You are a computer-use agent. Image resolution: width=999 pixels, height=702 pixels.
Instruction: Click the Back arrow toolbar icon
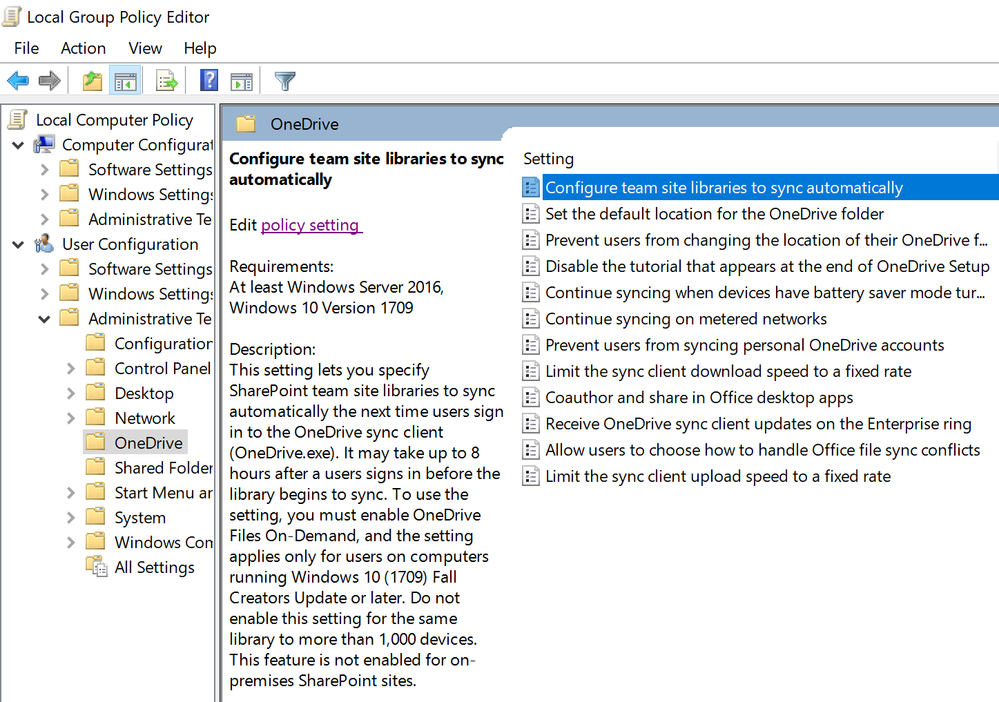(18, 81)
